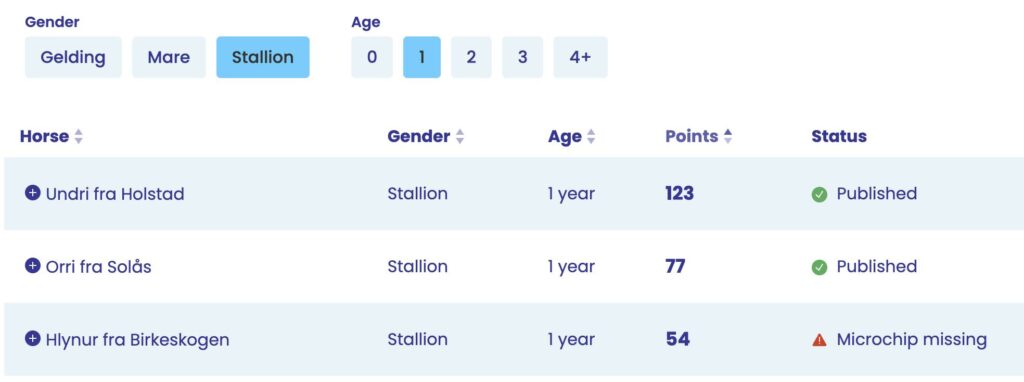The height and width of the screenshot is (382, 1024).
Task: Expand Undri fra Holstad row plus icon
Action: point(33,193)
